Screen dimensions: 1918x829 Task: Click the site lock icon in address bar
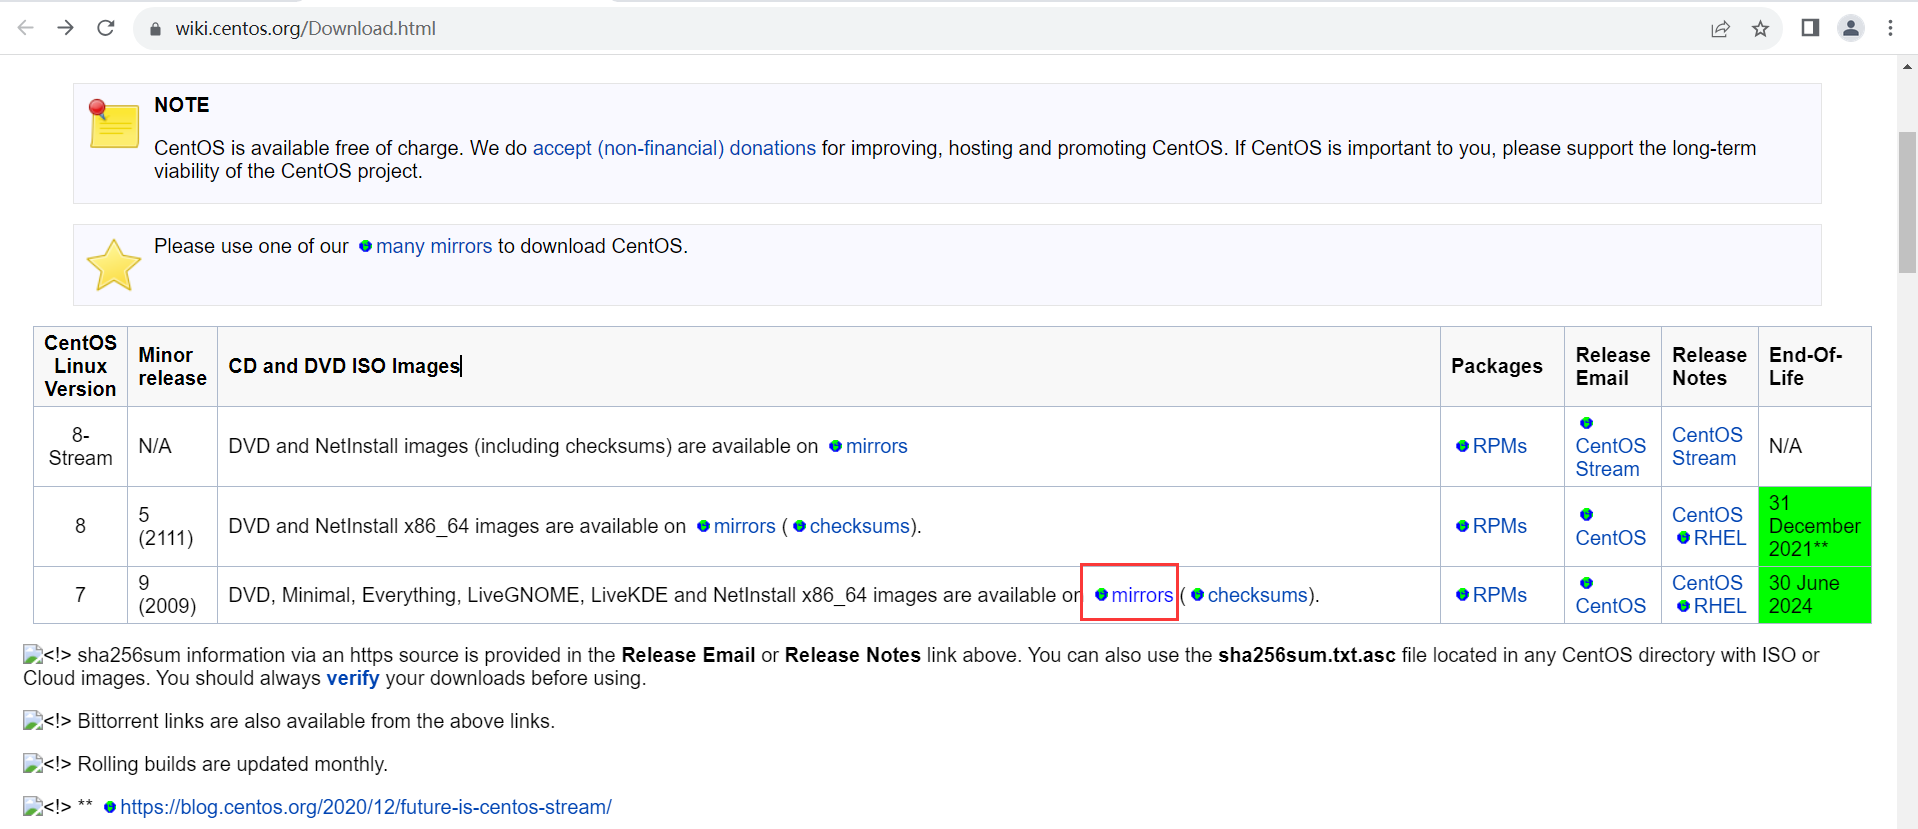tap(155, 29)
